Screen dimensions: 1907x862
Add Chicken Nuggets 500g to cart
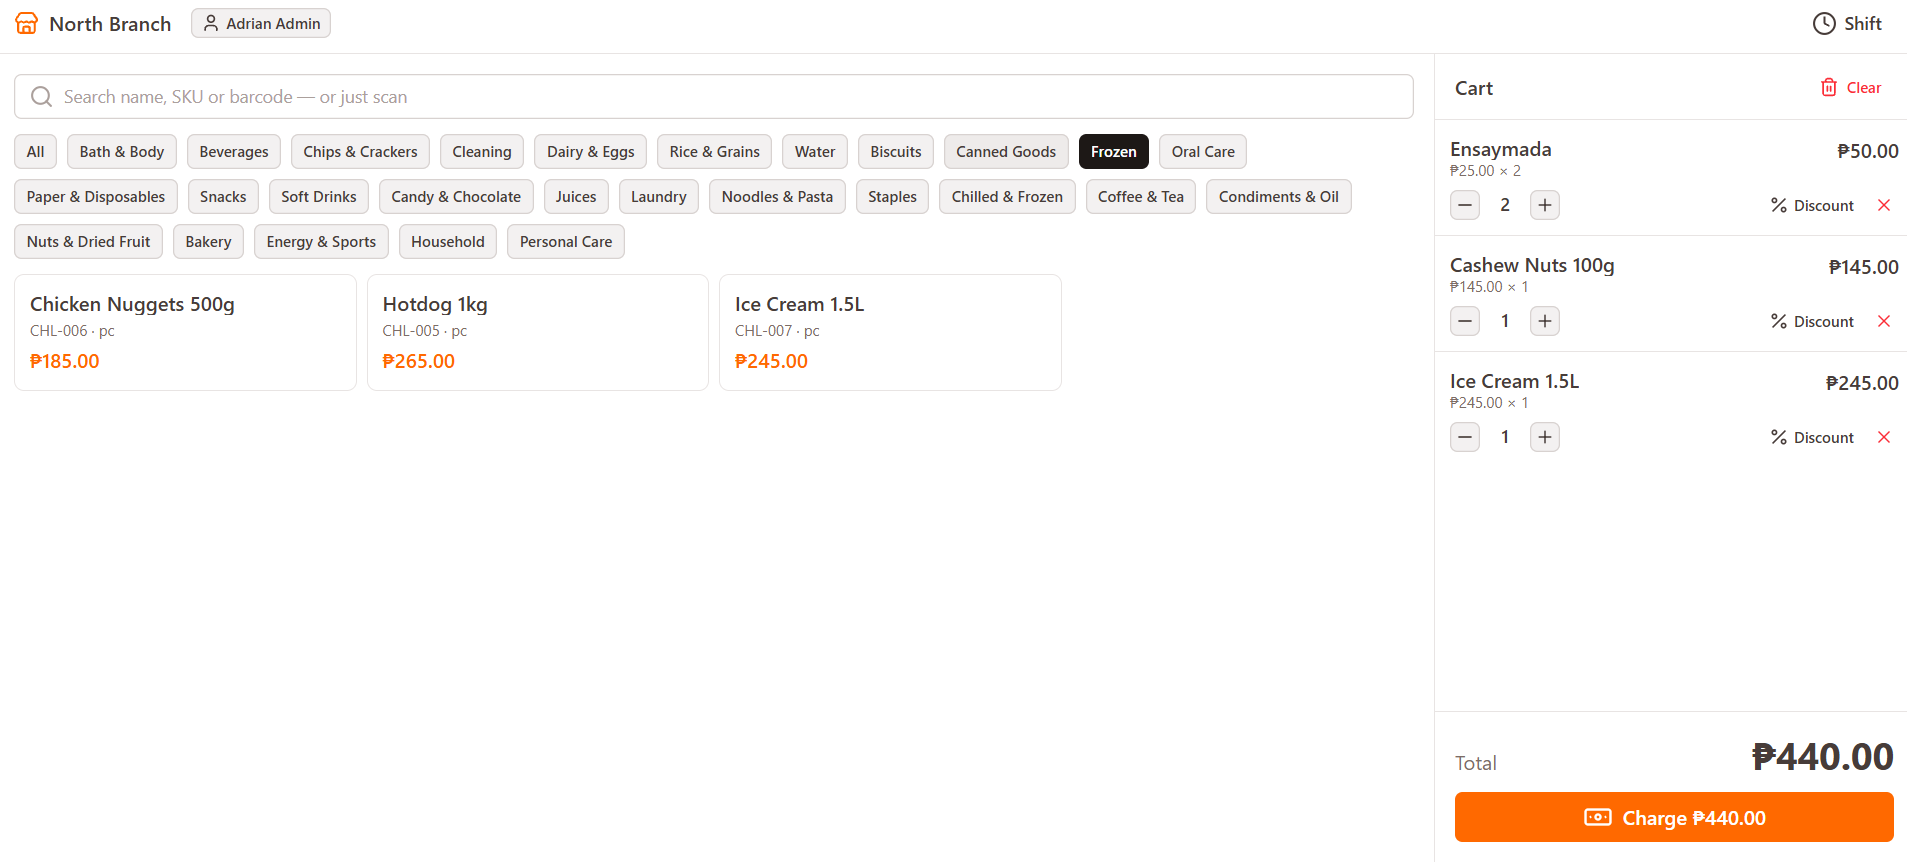pyautogui.click(x=185, y=332)
